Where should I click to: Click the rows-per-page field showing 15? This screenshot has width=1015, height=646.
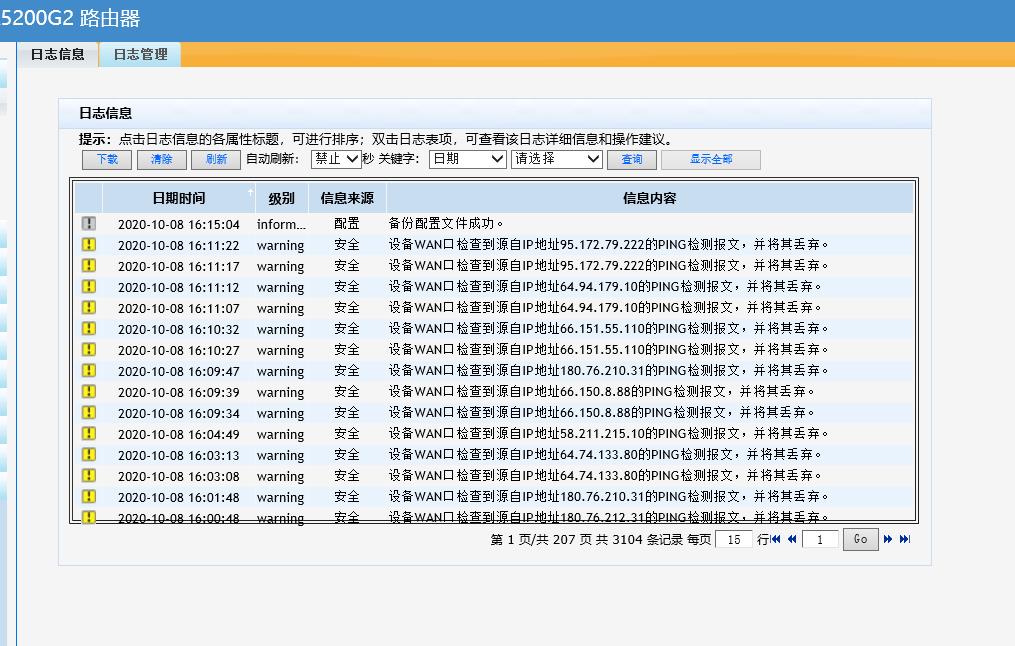[x=733, y=539]
